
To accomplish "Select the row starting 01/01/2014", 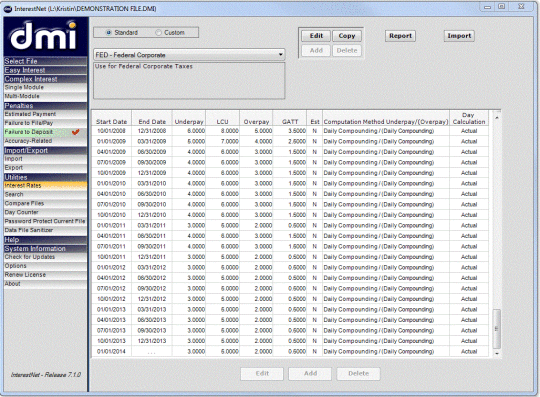I will pyautogui.click(x=290, y=352).
